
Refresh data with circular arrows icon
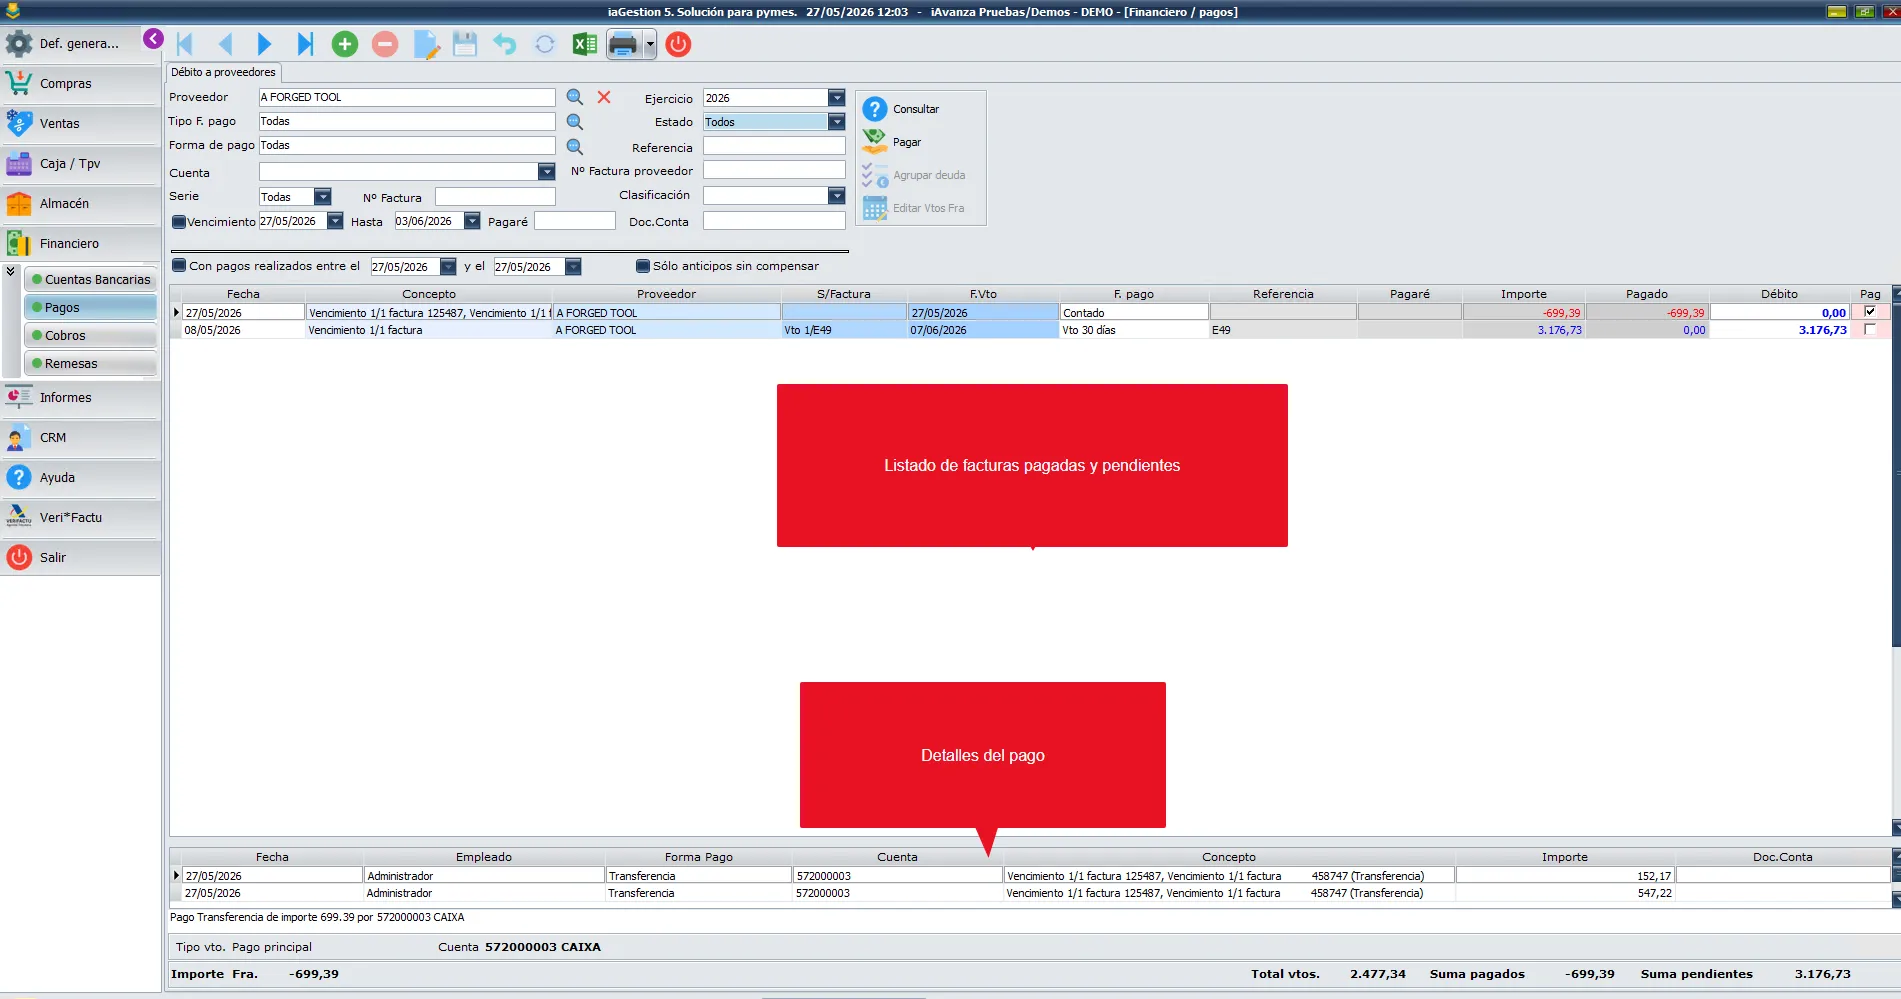point(545,44)
